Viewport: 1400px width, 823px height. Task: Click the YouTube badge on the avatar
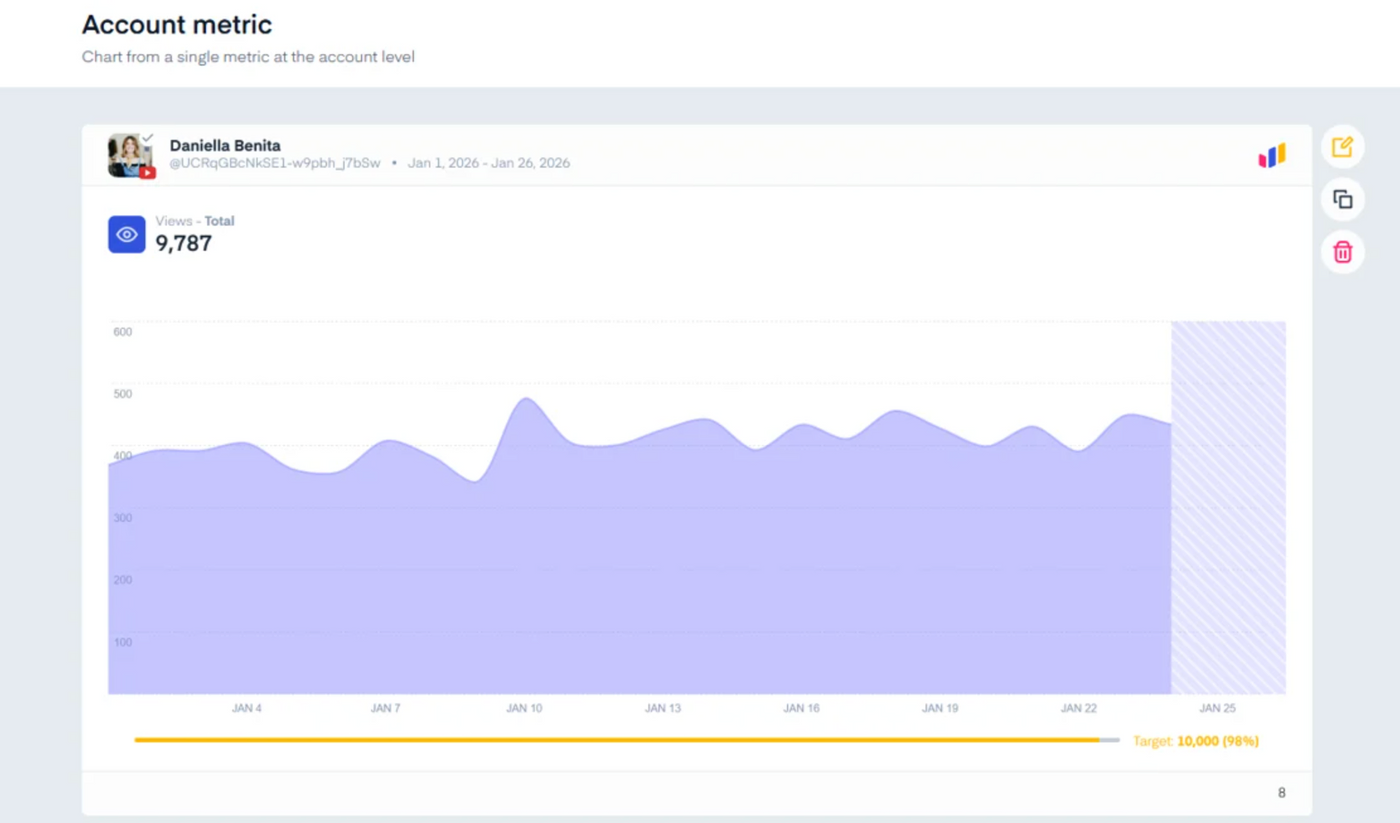pos(147,172)
